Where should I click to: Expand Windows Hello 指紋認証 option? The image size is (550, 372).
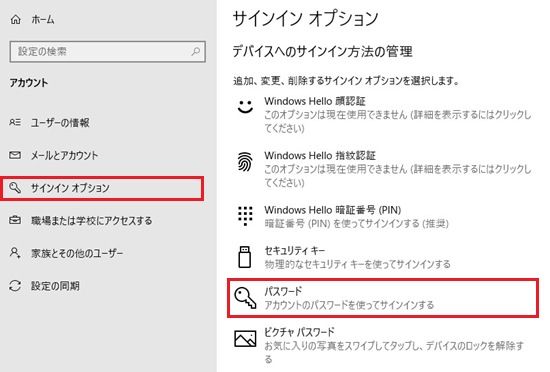pos(383,169)
